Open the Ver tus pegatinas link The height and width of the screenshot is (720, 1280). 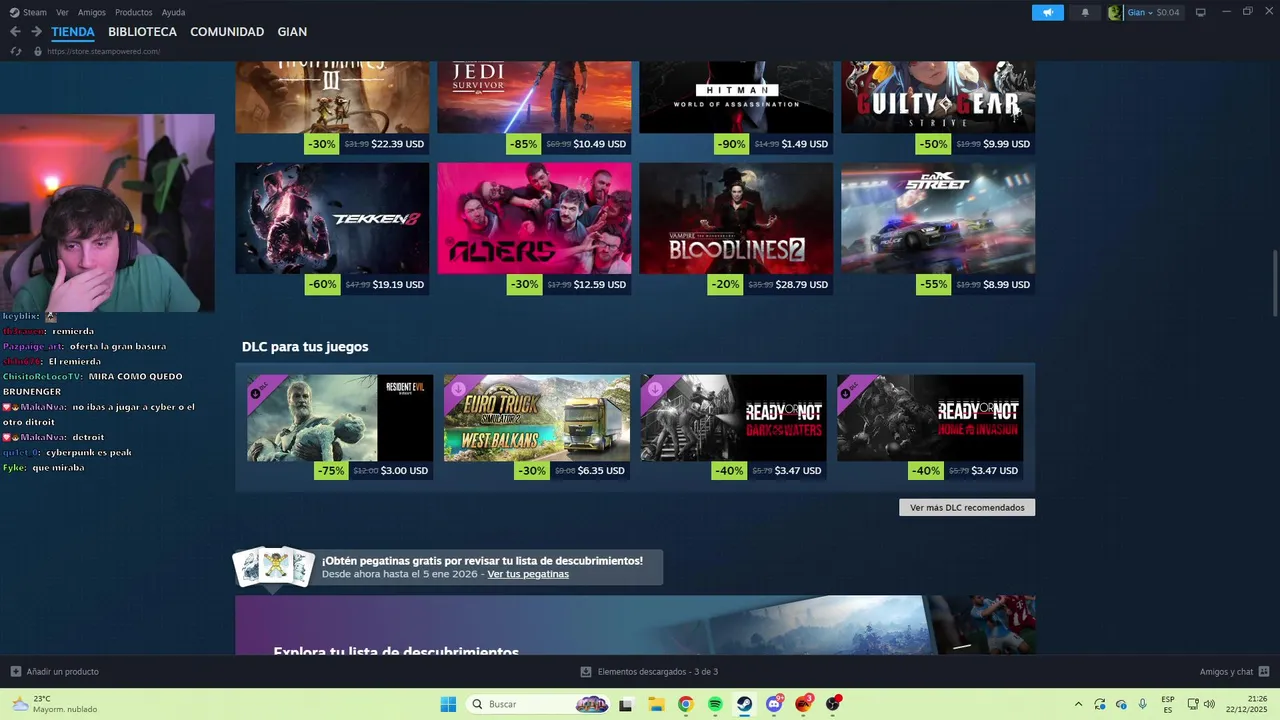tap(528, 574)
